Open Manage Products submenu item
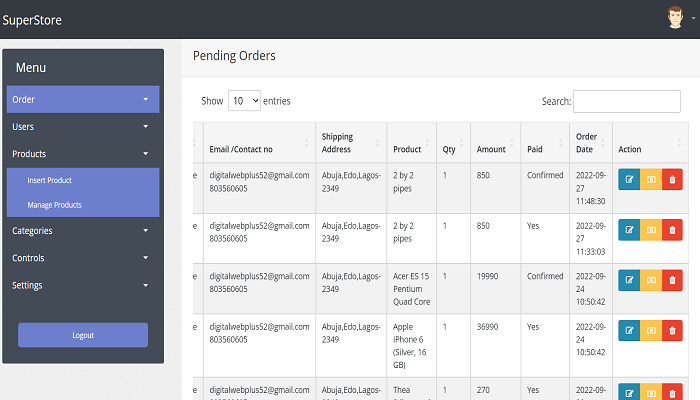 point(54,205)
